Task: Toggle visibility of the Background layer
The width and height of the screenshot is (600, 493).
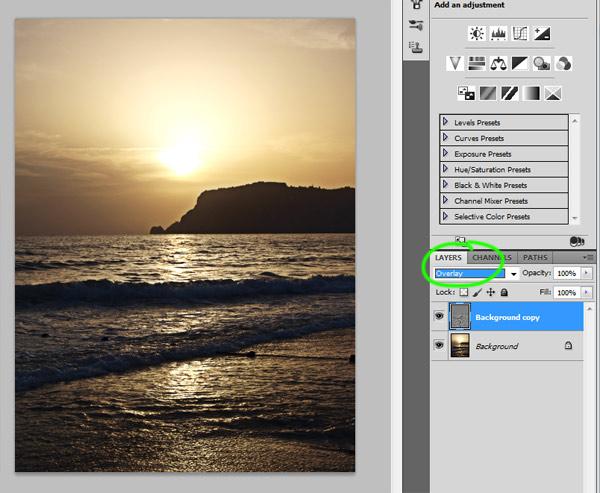Action: tap(439, 346)
